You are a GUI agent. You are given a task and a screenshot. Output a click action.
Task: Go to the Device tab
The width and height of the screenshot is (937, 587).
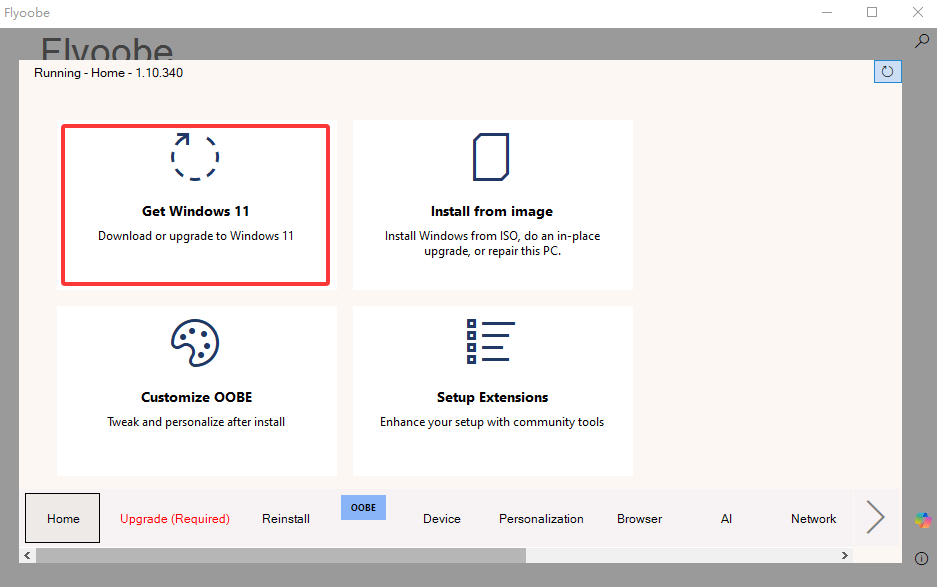coord(442,519)
